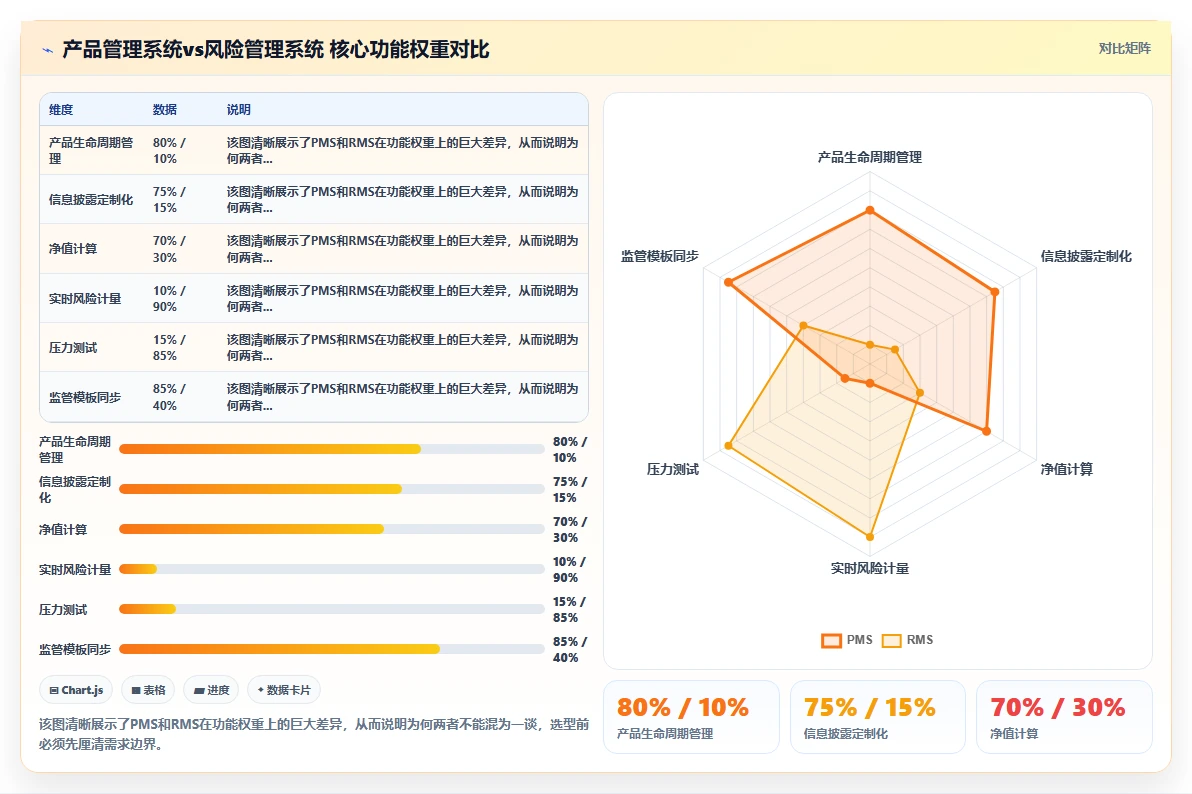Click the 85% / 40% value beside the progress bar
This screenshot has height=794, width=1192.
(x=569, y=649)
